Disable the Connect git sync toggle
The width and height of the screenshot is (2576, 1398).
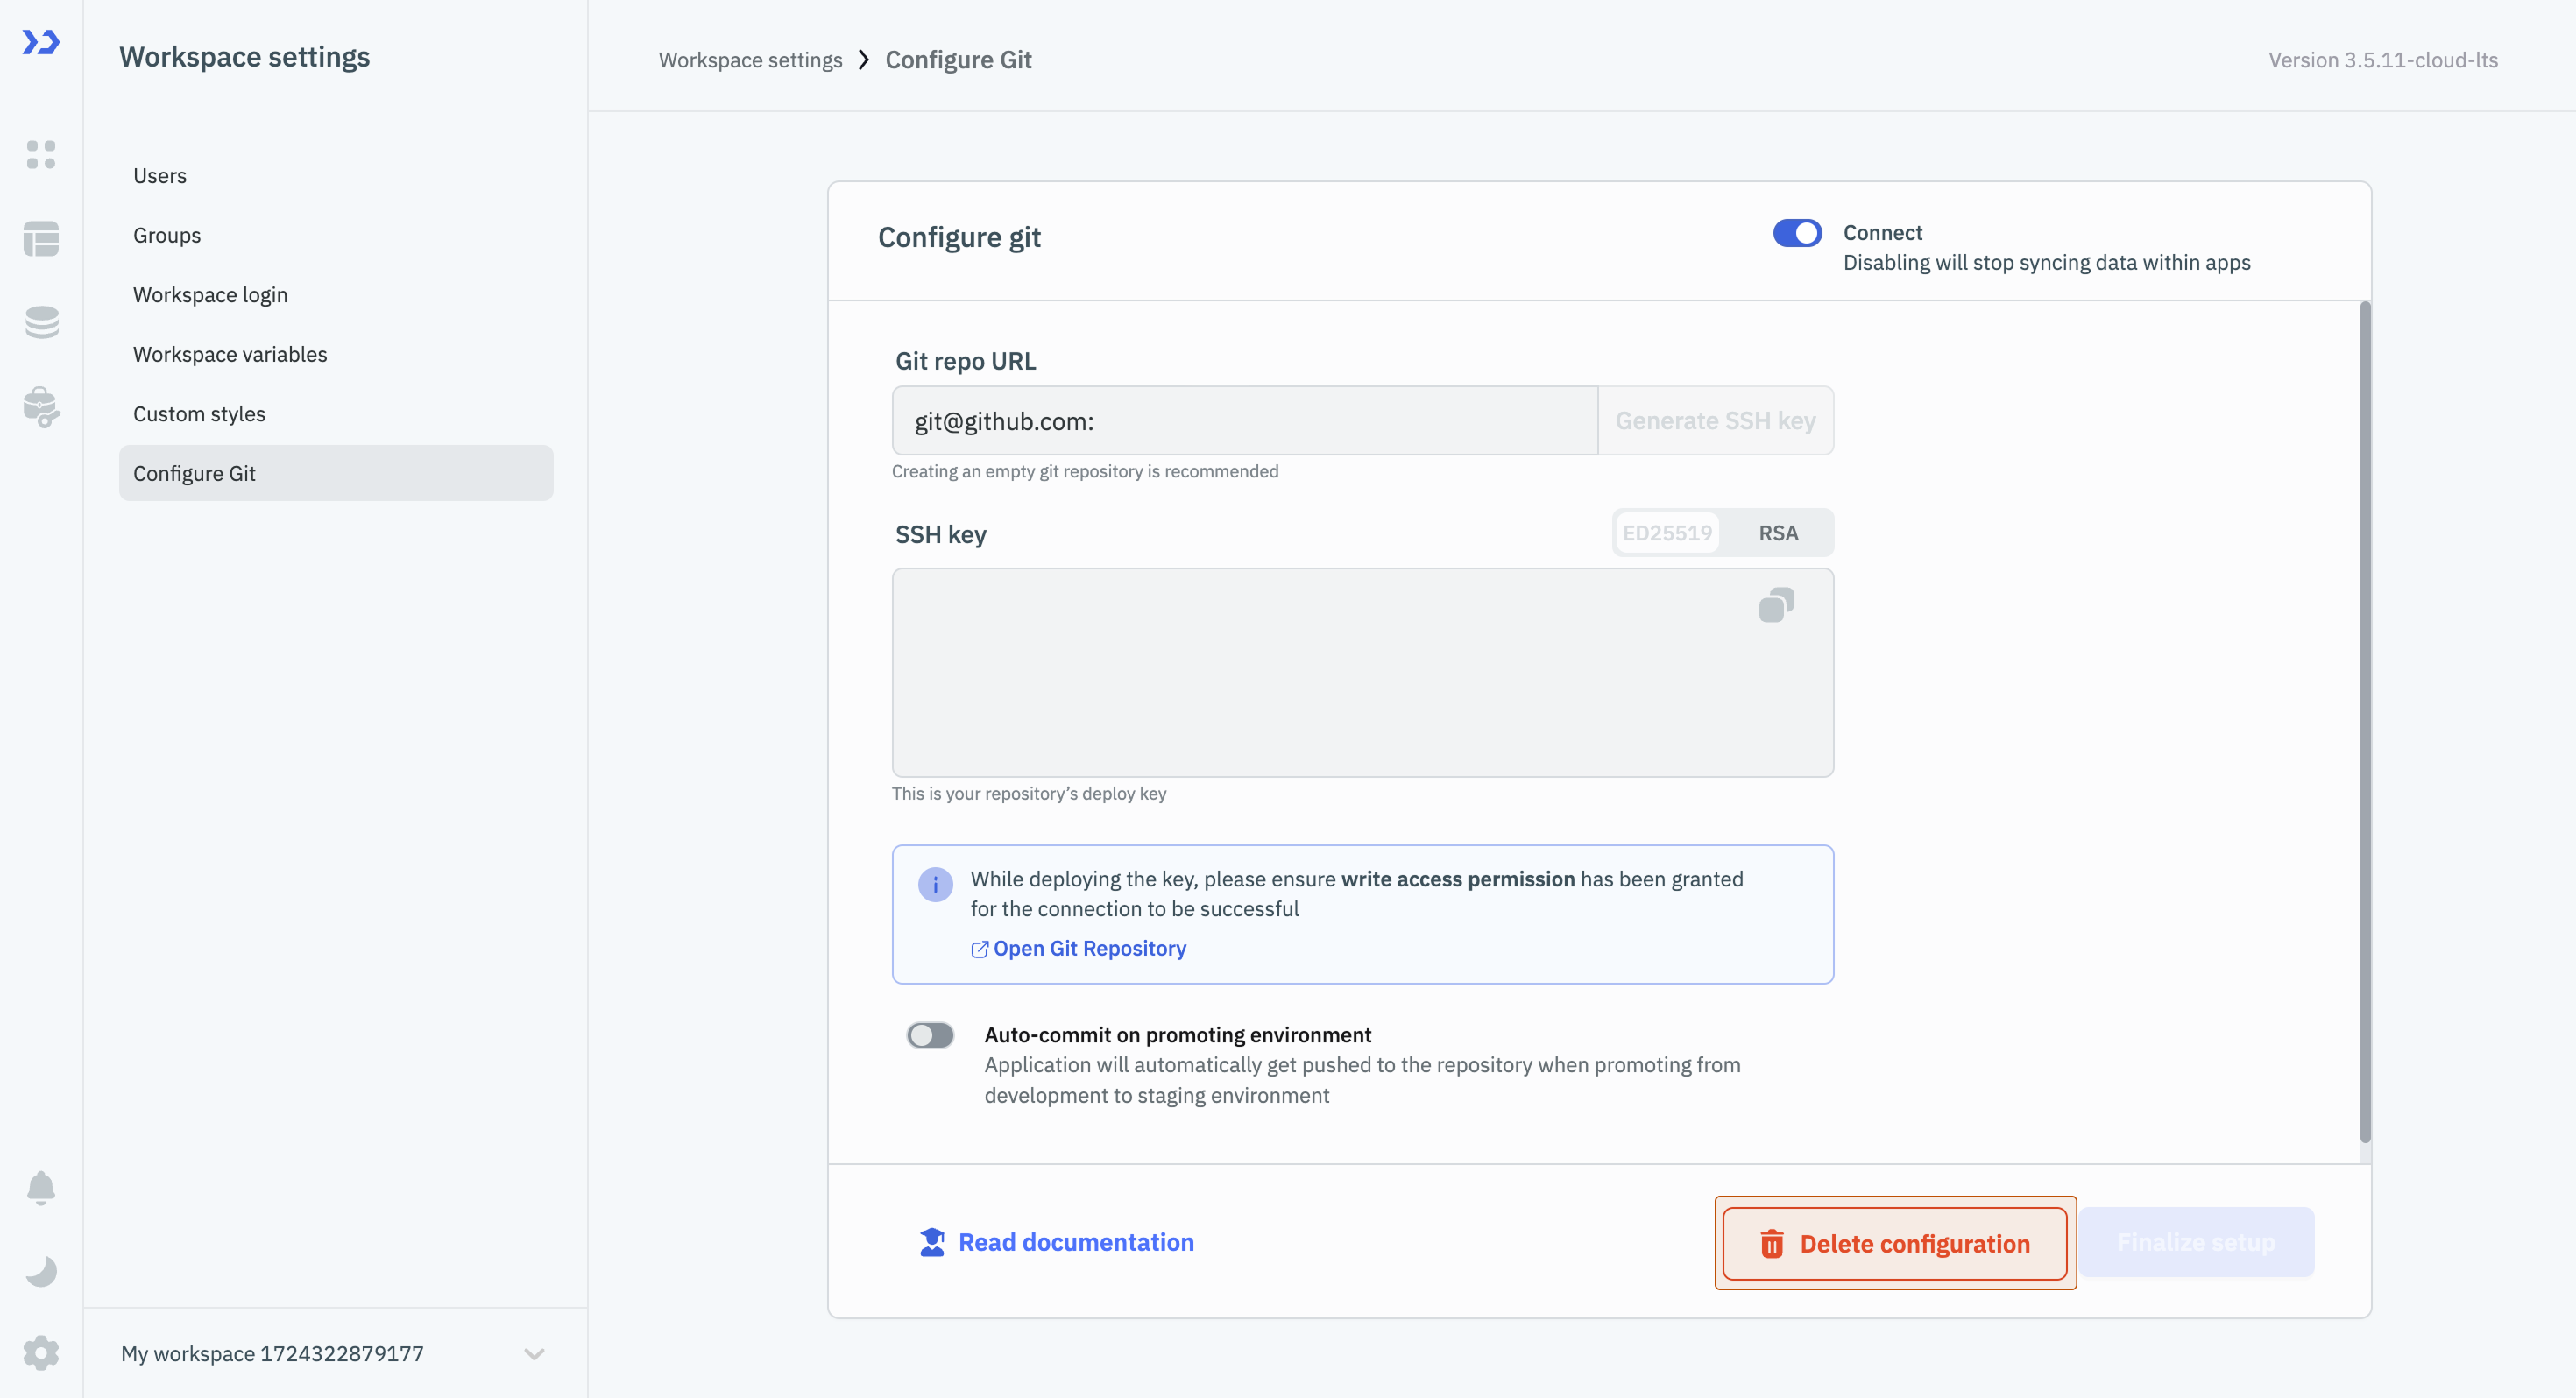coord(1797,233)
